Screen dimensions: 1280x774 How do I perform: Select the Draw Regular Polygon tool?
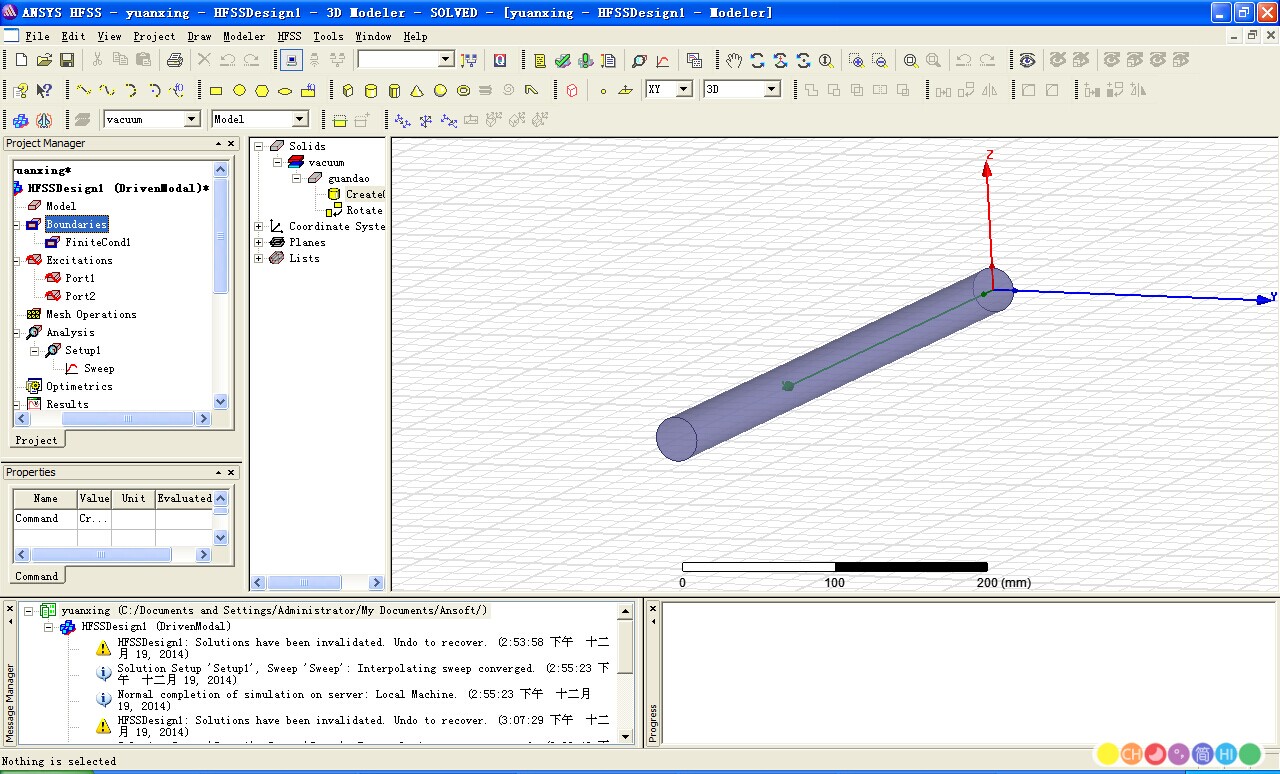pyautogui.click(x=262, y=90)
